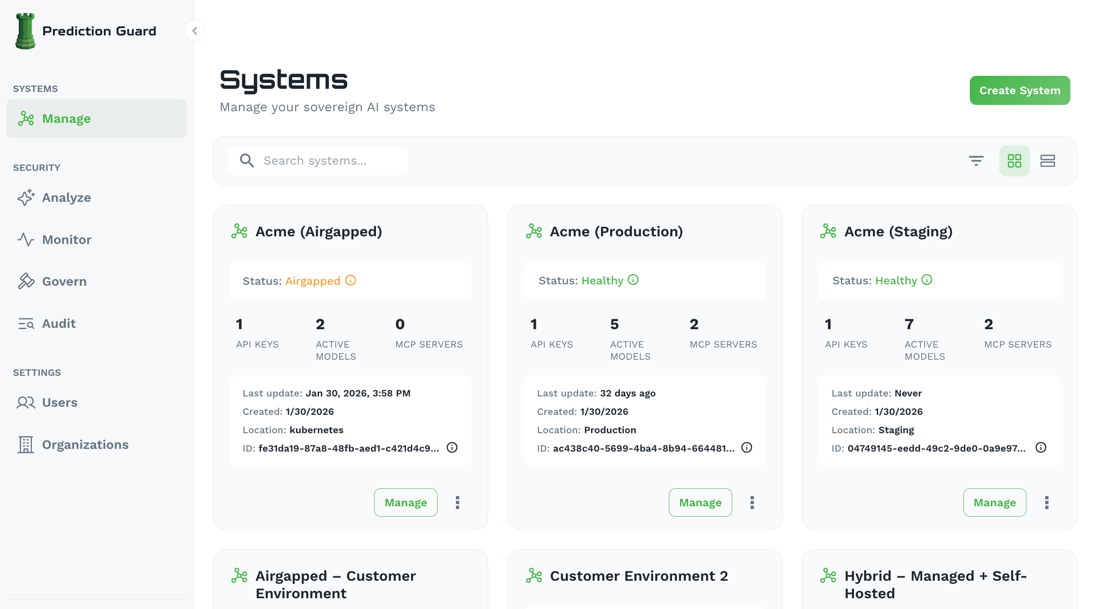Click info icon next to Staging's Healthy status

click(927, 280)
